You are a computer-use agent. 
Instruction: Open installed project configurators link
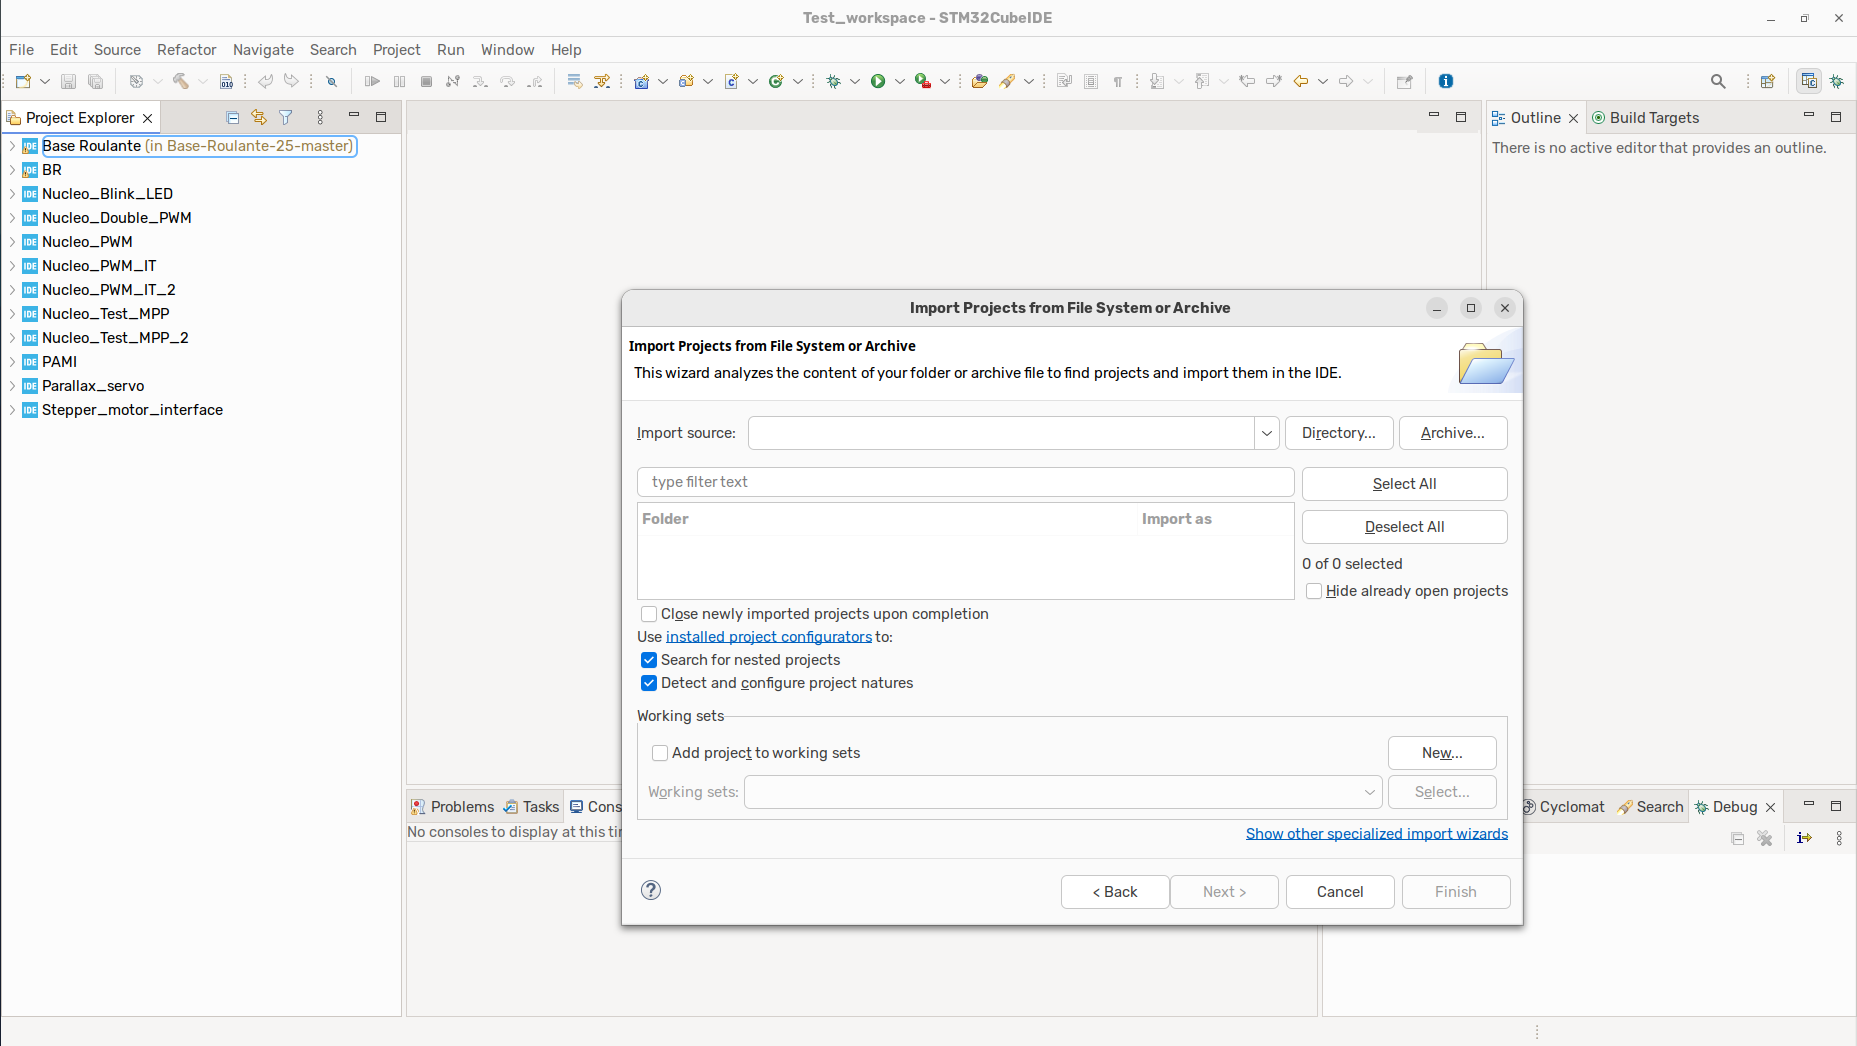click(769, 637)
